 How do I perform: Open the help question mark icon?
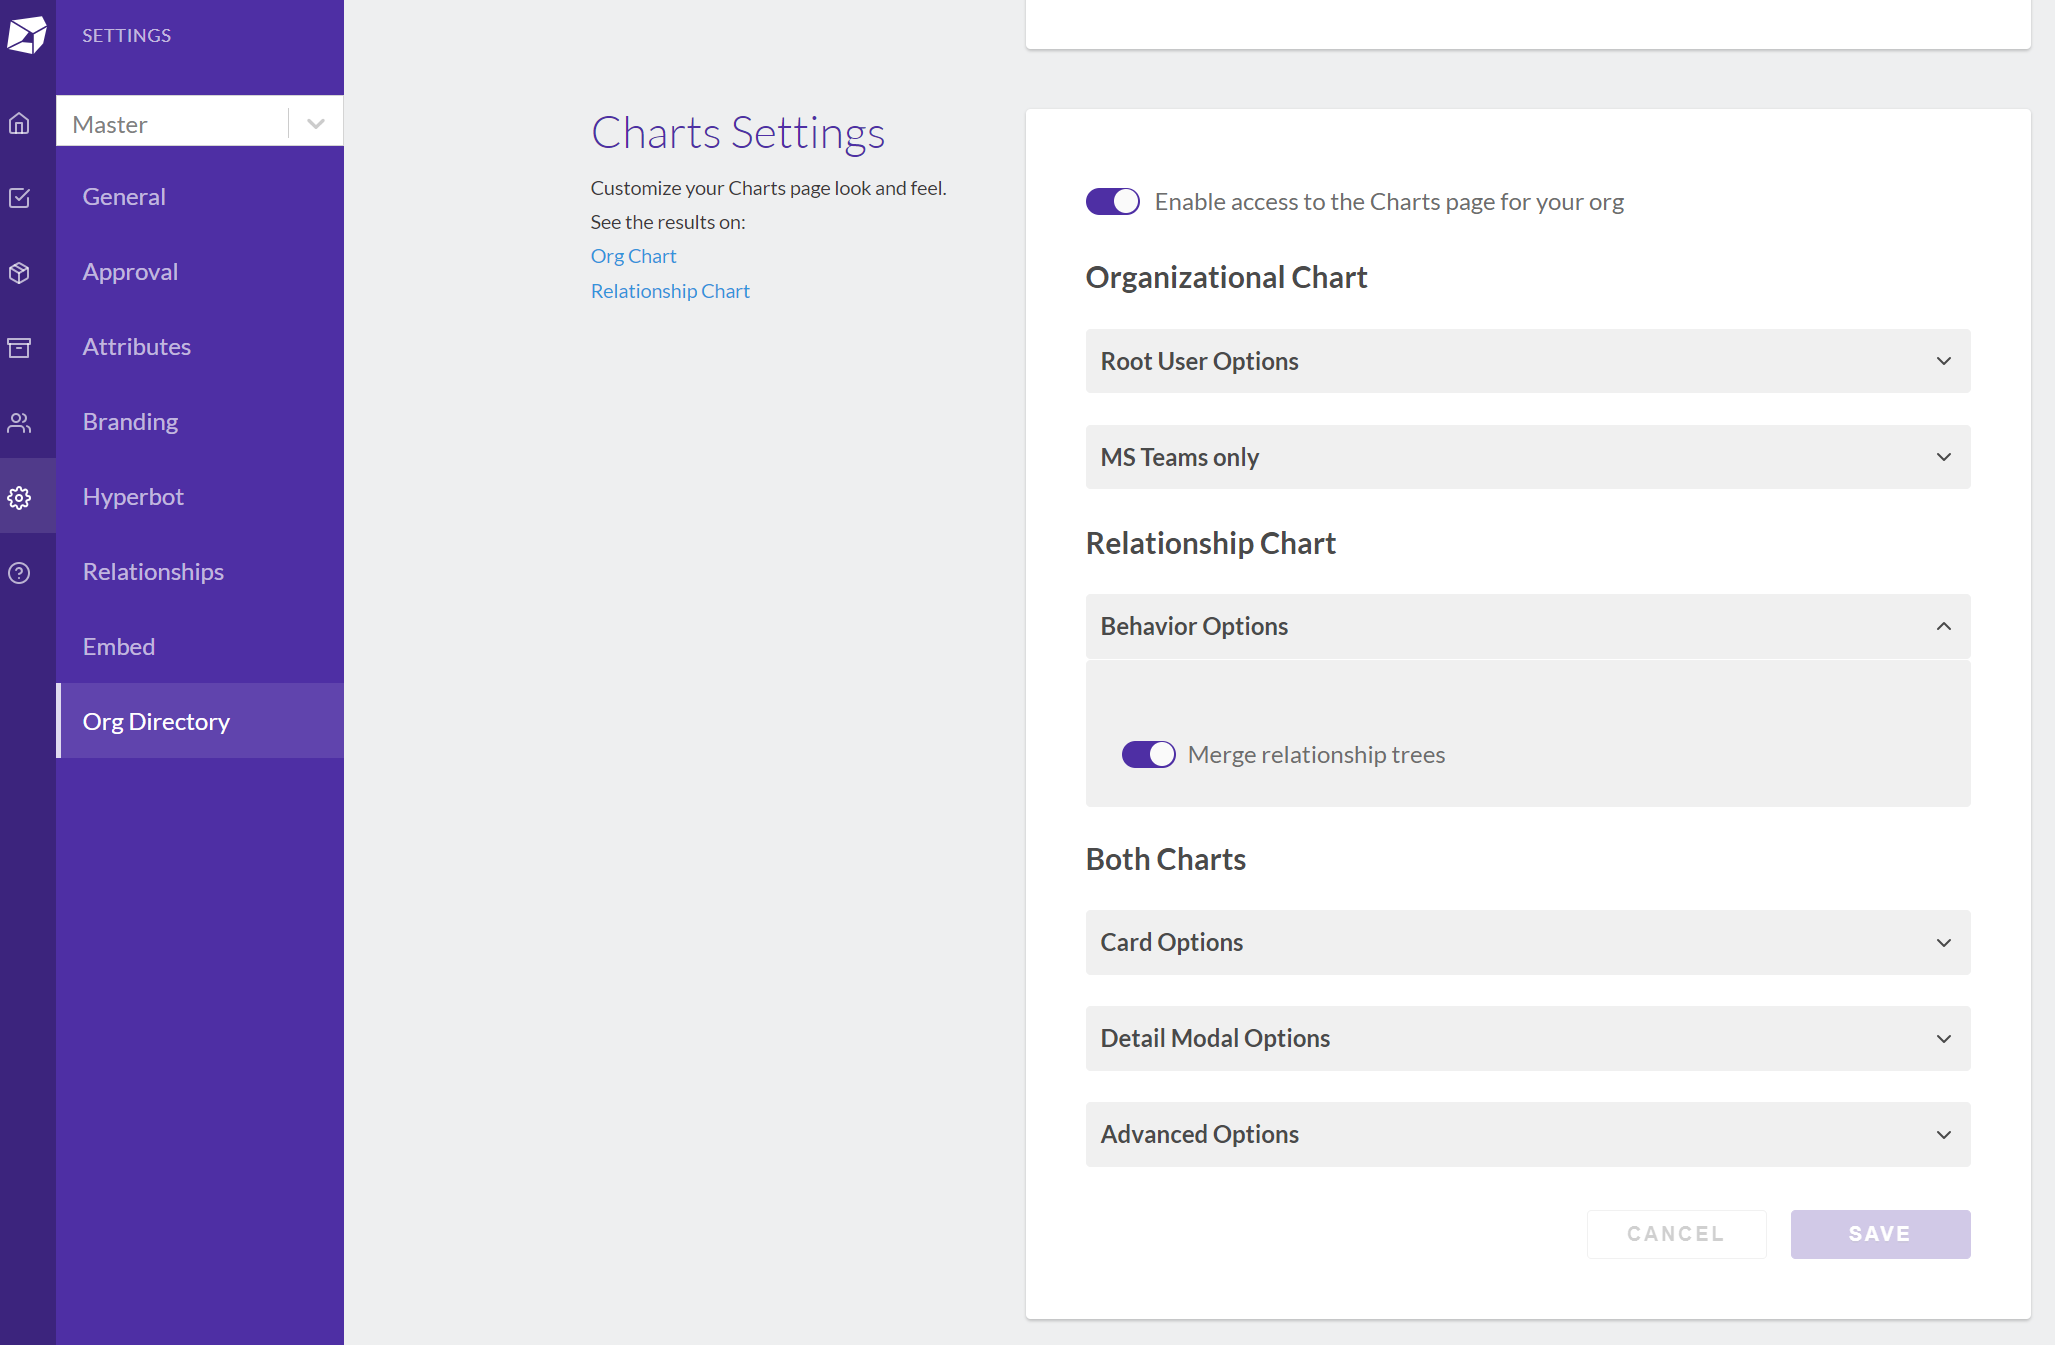pos(19,573)
